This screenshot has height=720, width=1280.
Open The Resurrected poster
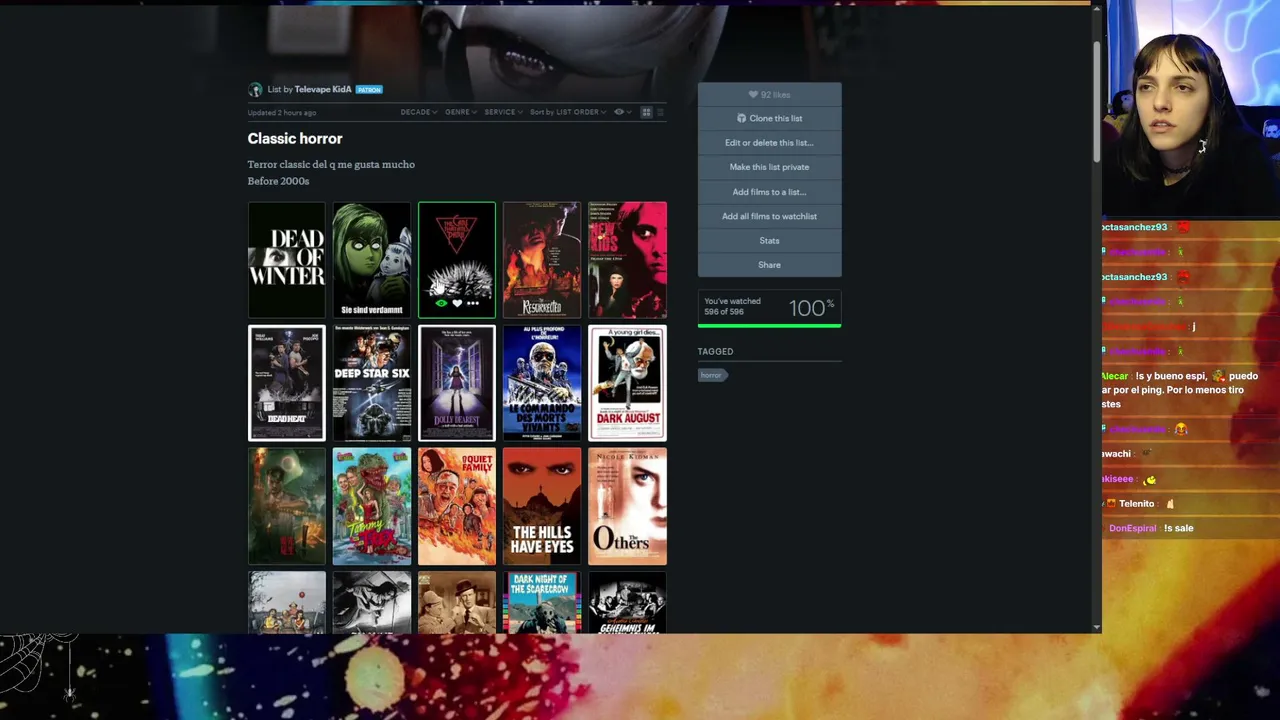pyautogui.click(x=542, y=260)
